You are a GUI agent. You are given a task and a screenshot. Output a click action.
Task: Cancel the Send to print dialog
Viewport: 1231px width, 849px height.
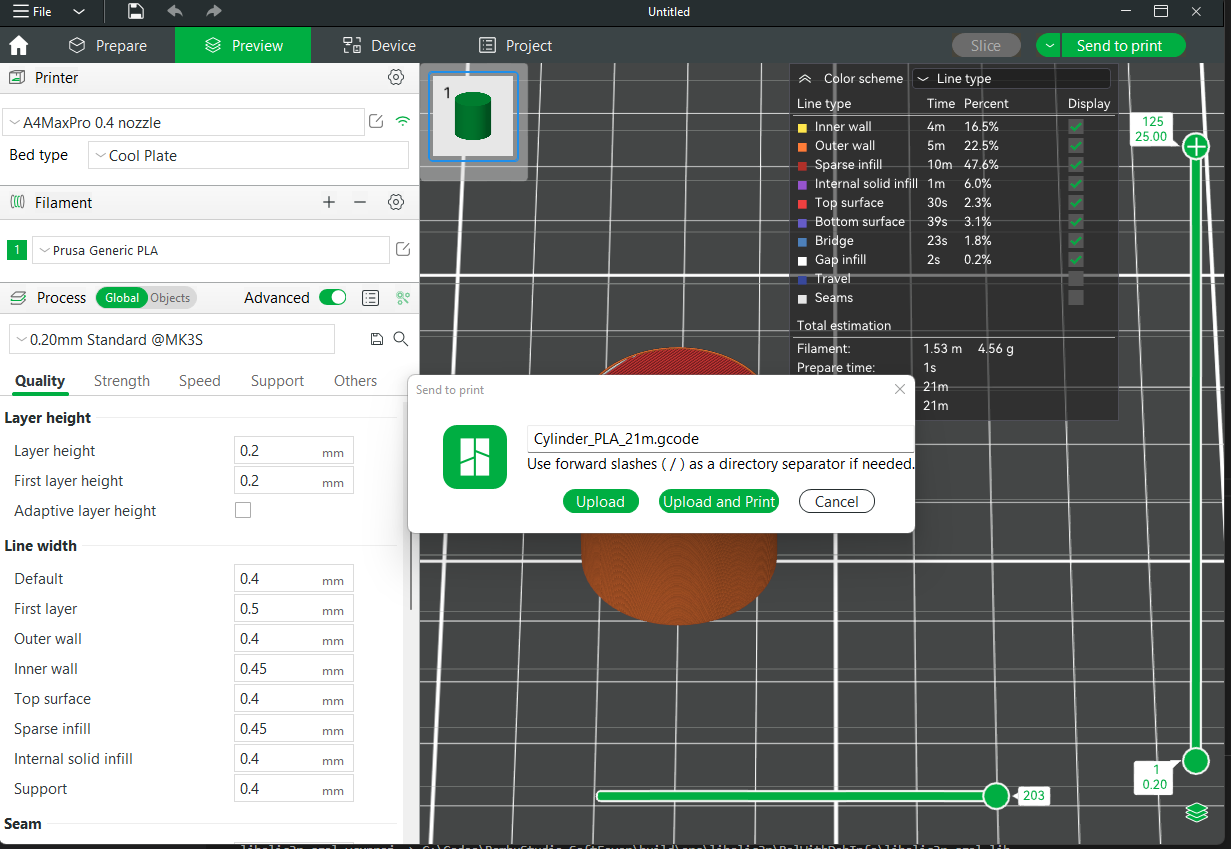[x=836, y=502]
